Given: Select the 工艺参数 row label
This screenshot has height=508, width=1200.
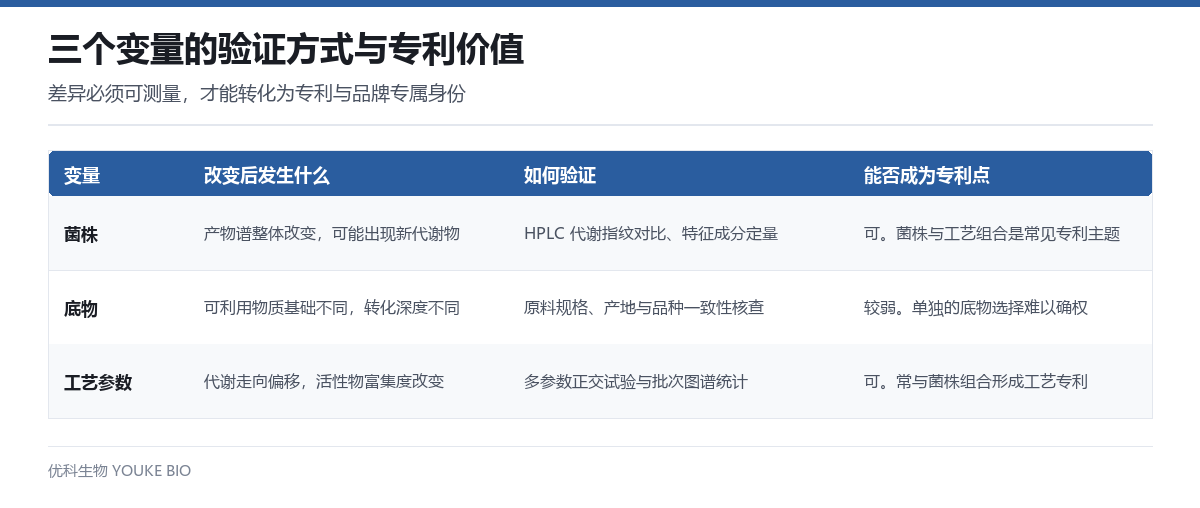Looking at the screenshot, I should click(x=98, y=382).
